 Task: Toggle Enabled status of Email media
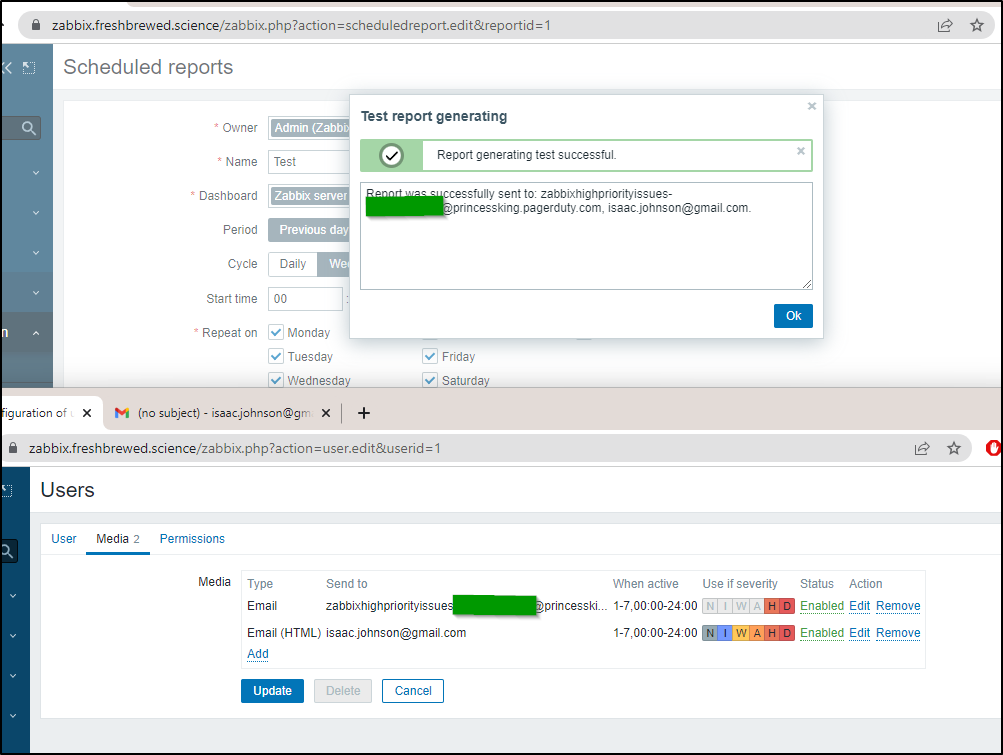coord(822,606)
